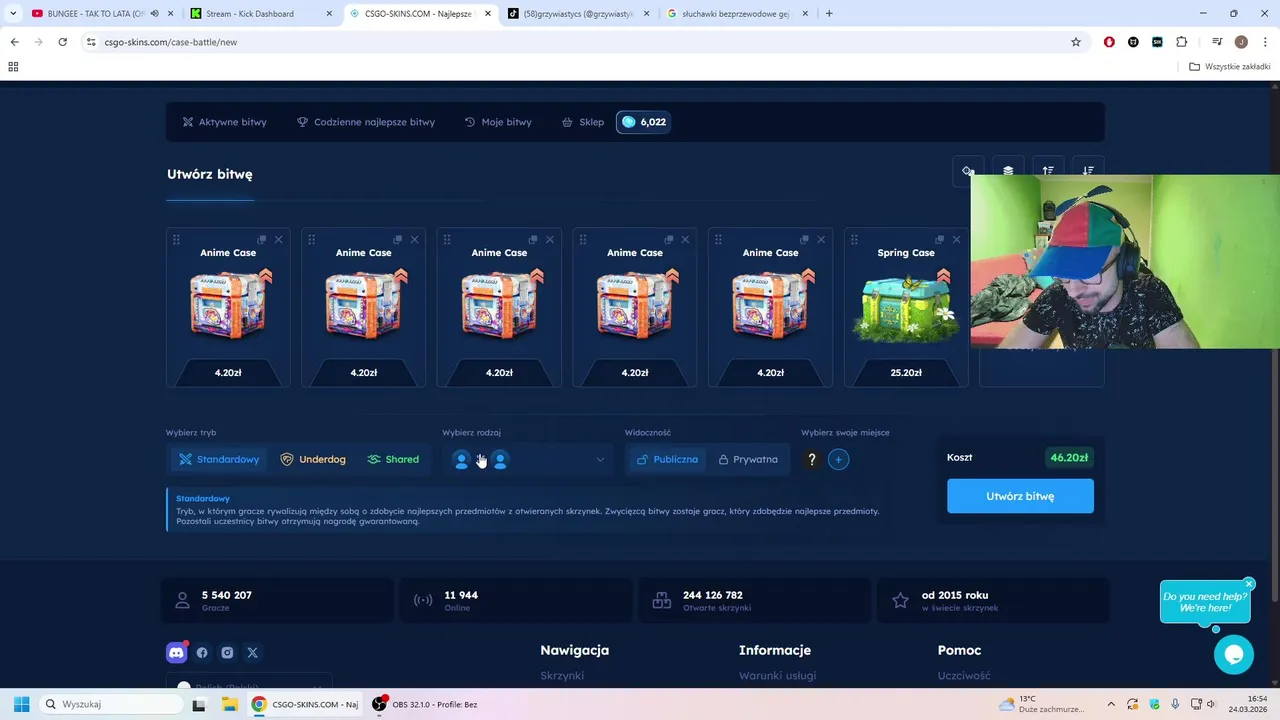Image resolution: width=1280 pixels, height=720 pixels.
Task: Open File Explorer from the taskbar
Action: pos(231,704)
